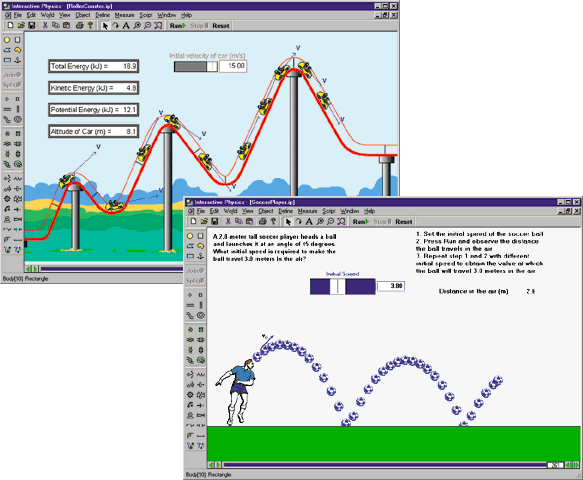The height and width of the screenshot is (480, 583).
Task: Click the print icon in the soccer window toolbar
Action: tap(262, 222)
